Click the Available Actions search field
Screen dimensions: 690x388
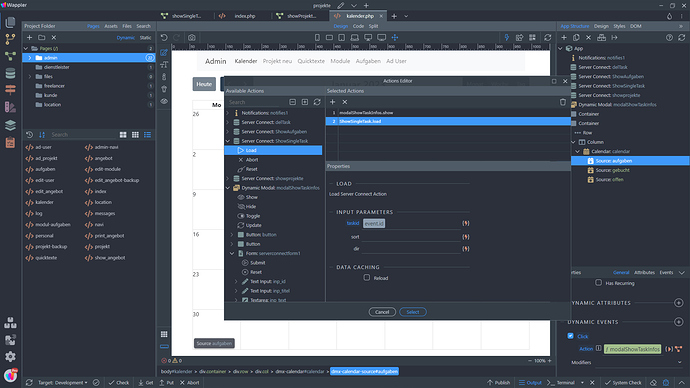(x=257, y=102)
